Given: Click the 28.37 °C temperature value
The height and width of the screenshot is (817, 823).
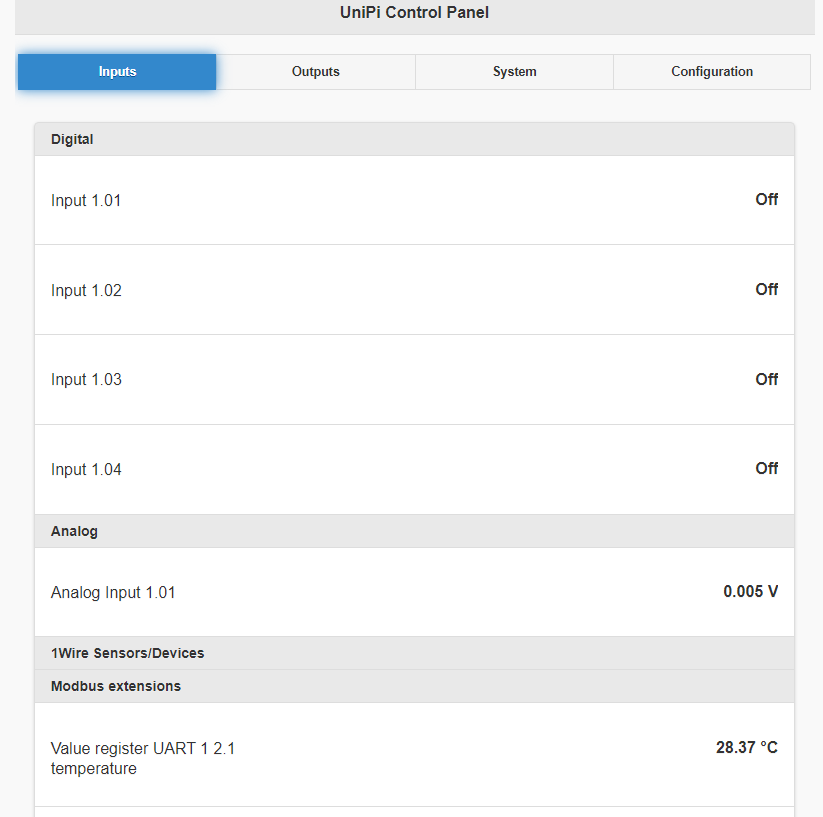Looking at the screenshot, I should [x=746, y=748].
